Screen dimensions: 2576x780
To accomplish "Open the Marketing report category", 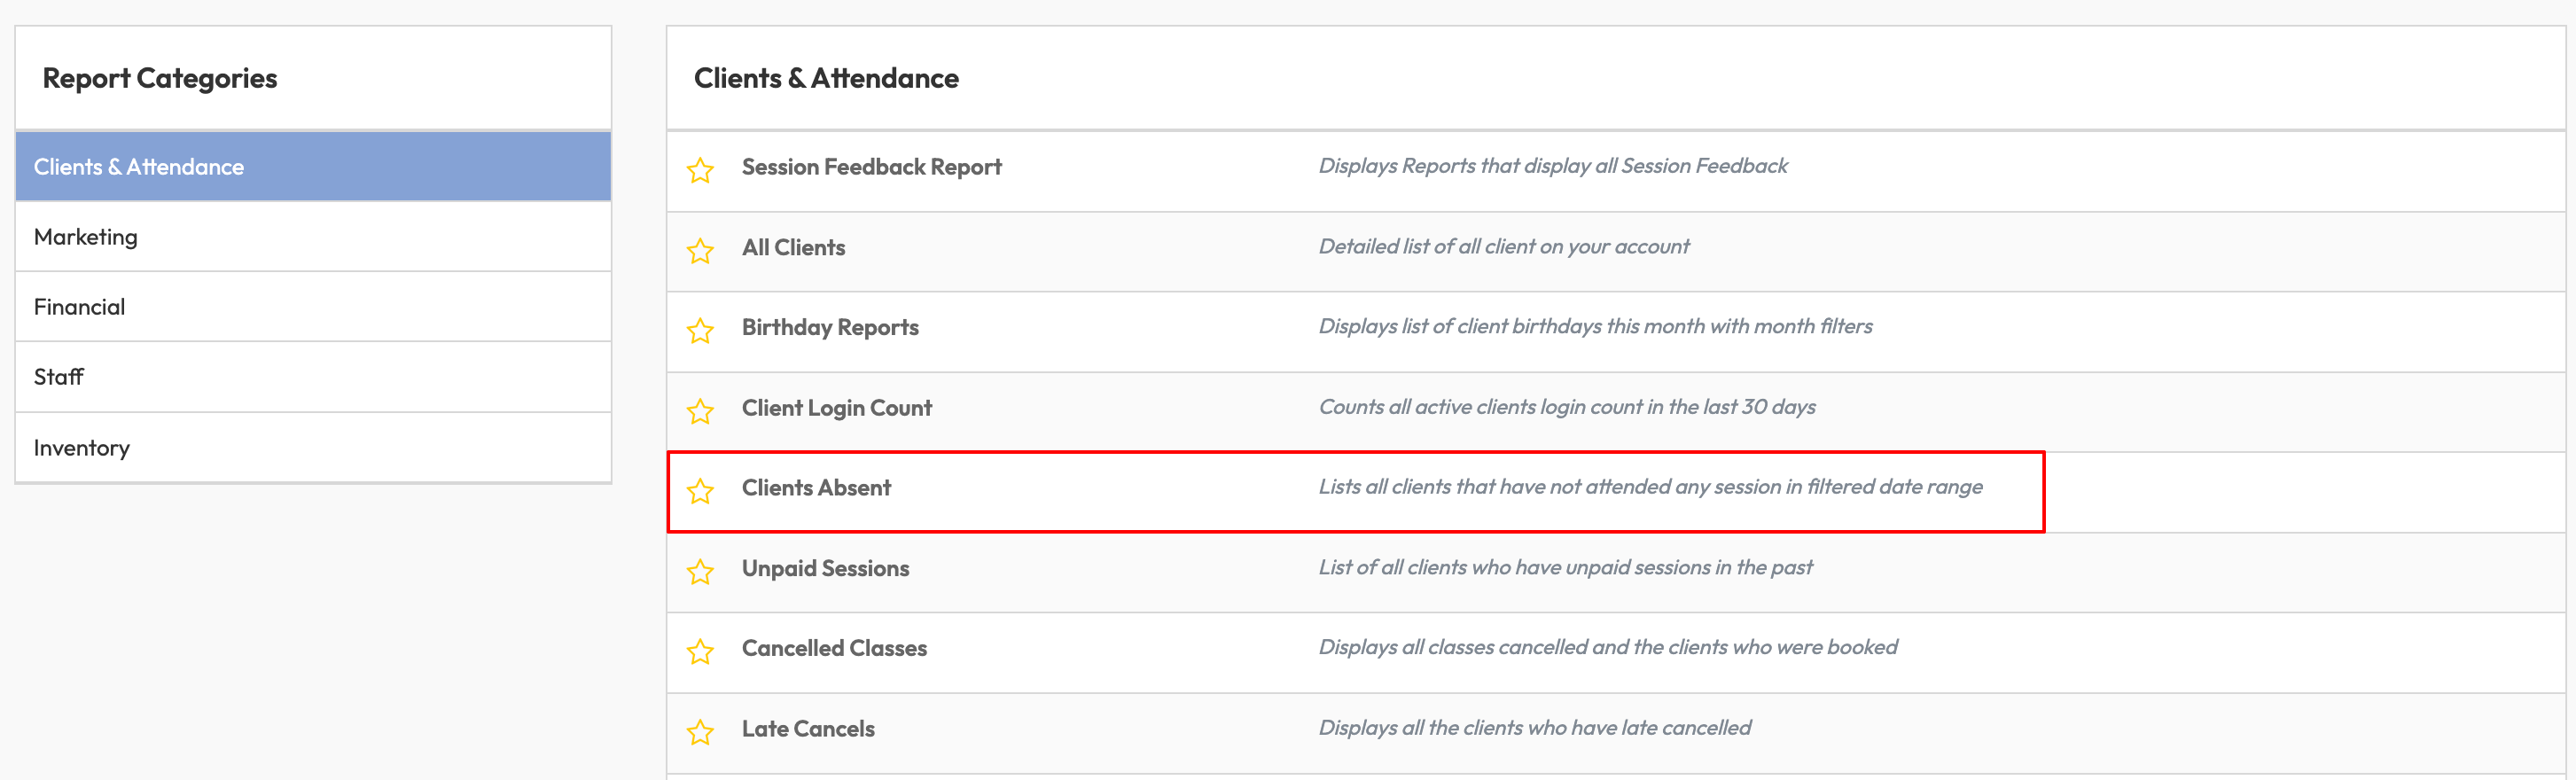I will [313, 237].
